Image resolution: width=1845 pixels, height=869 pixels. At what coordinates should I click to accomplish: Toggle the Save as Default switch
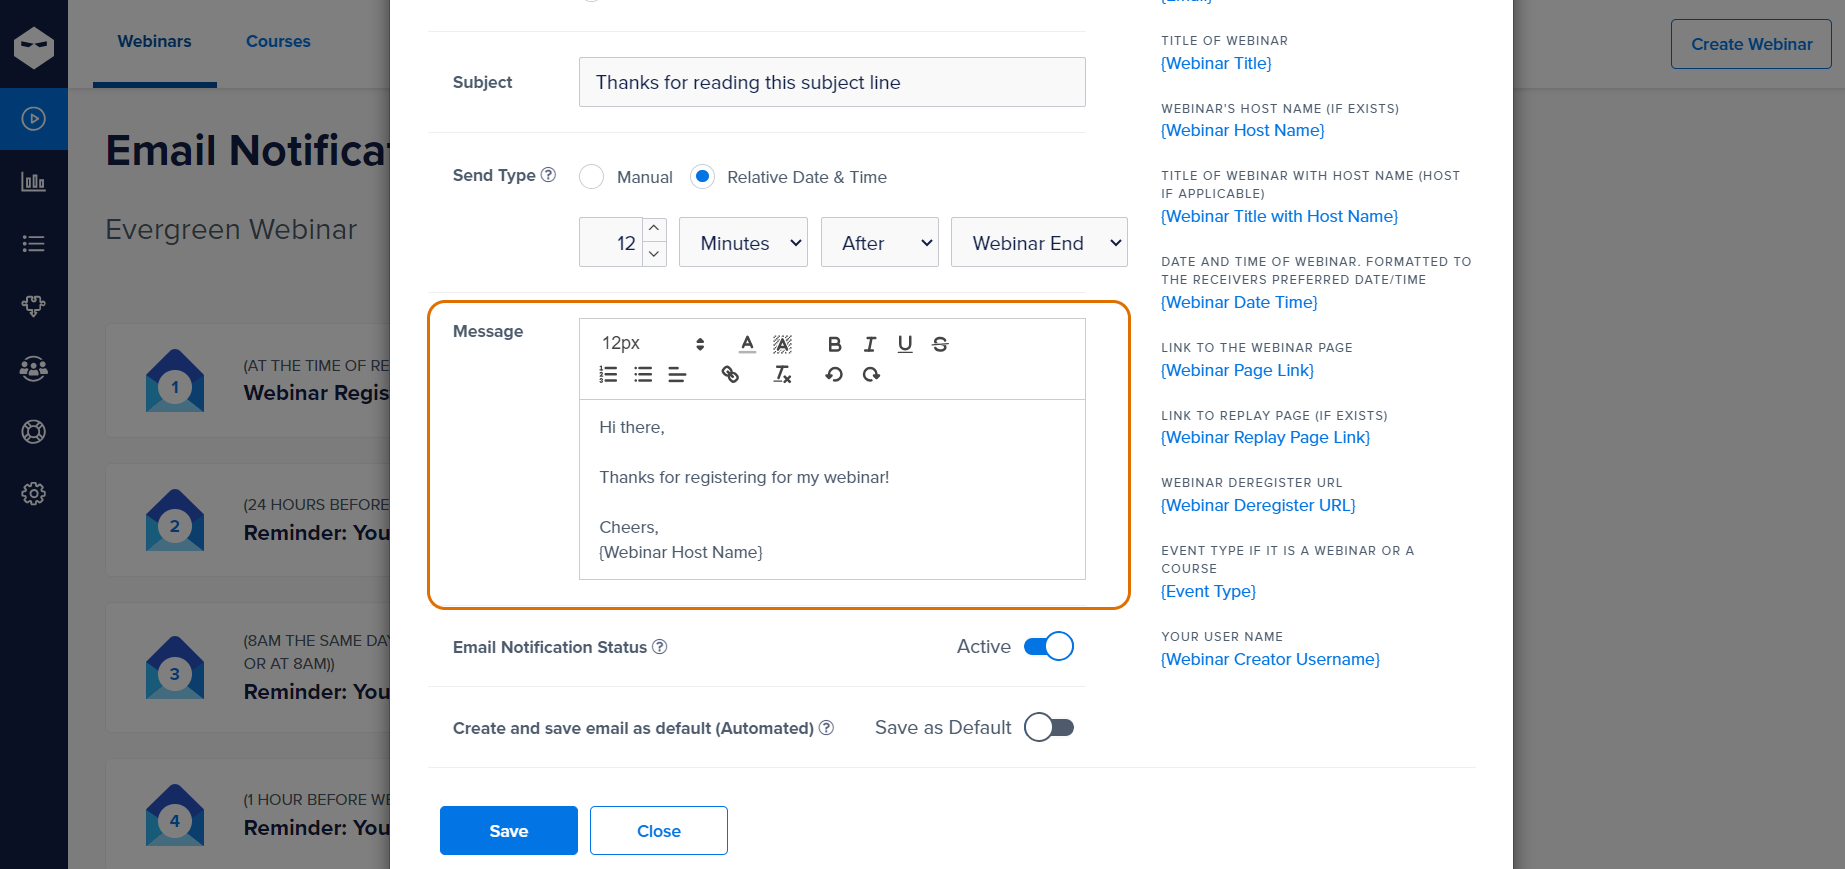tap(1049, 727)
